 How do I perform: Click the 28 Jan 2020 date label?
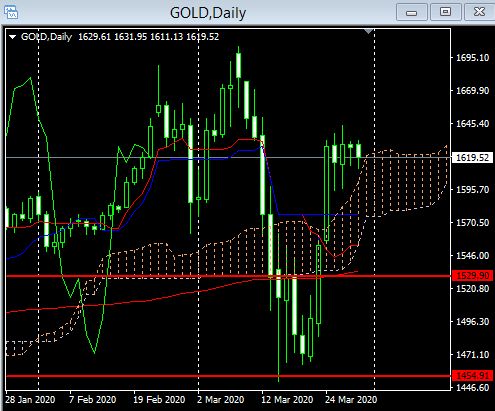[x=30, y=399]
